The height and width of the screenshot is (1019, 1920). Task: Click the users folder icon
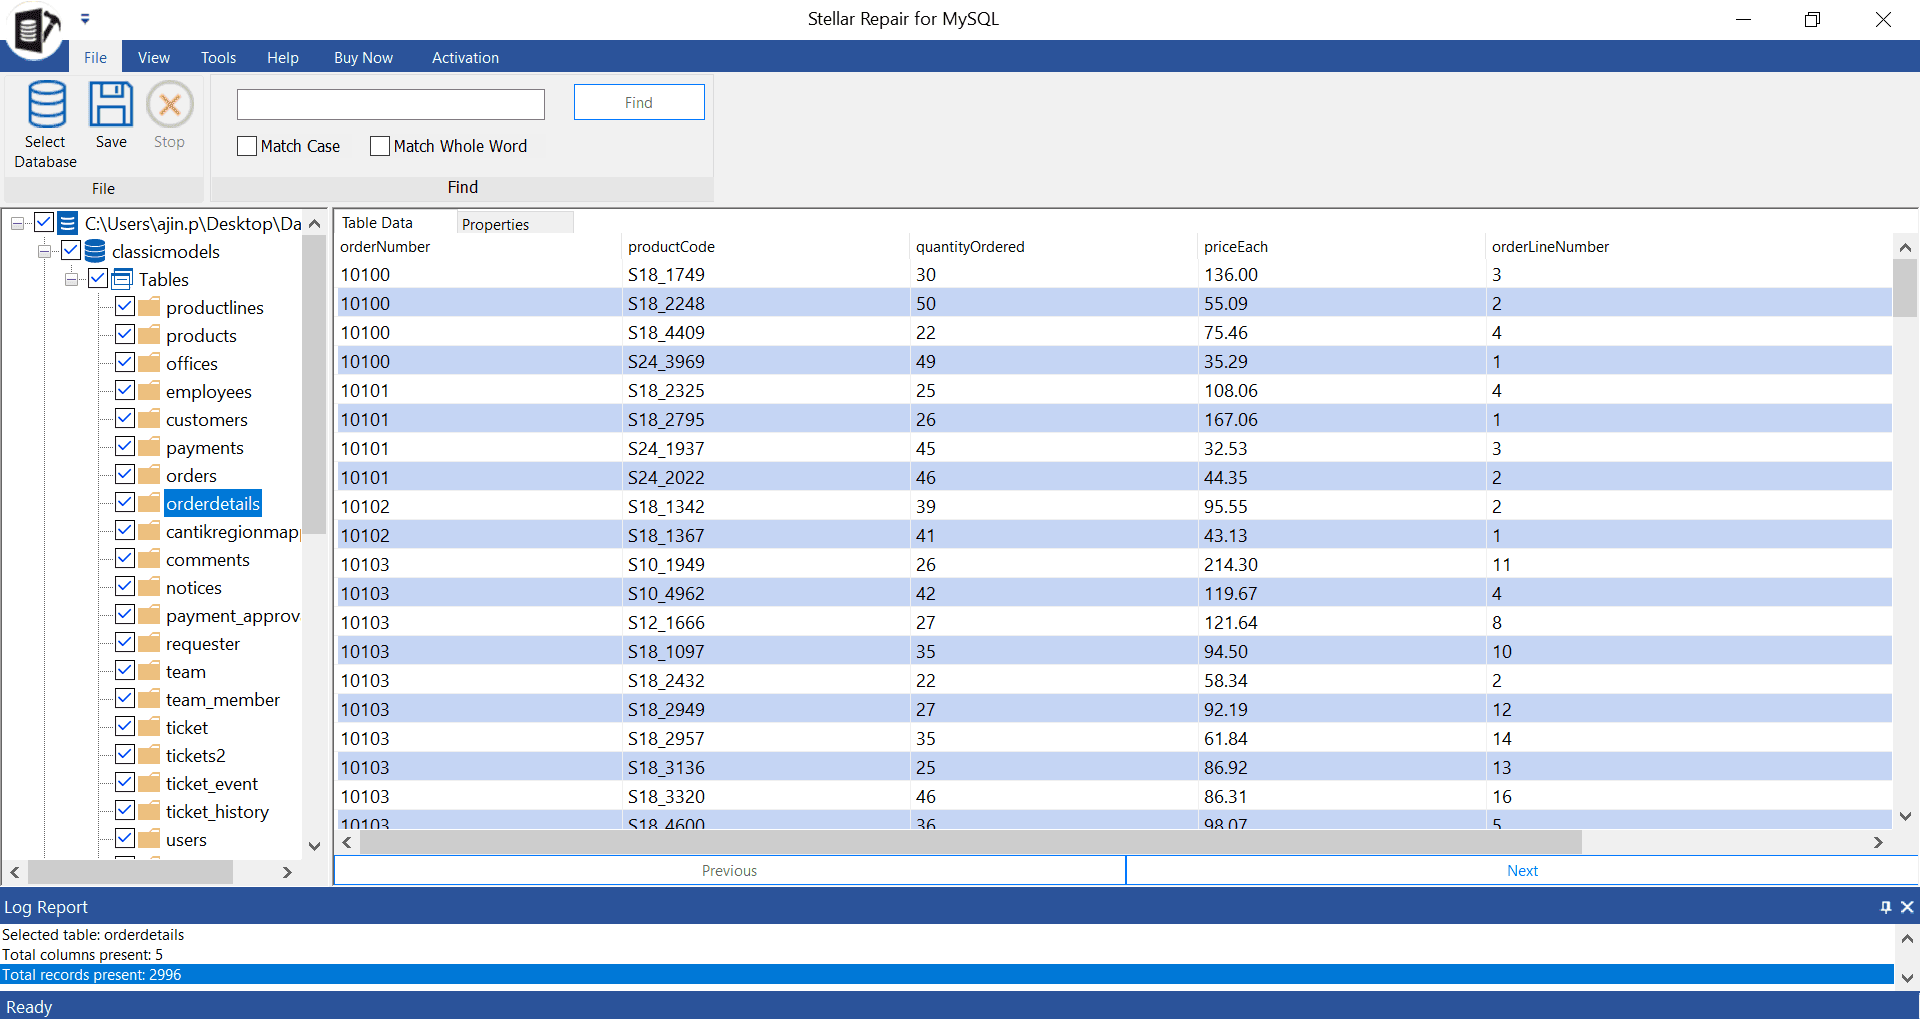click(149, 838)
